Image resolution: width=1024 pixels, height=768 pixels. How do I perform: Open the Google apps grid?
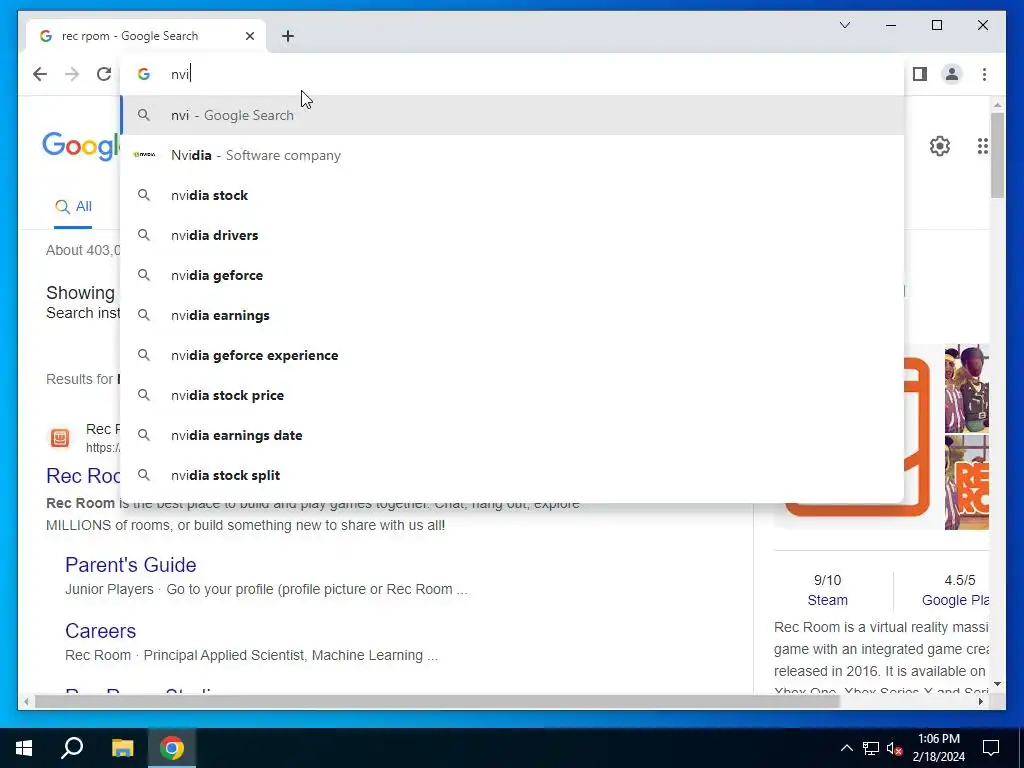click(x=982, y=146)
